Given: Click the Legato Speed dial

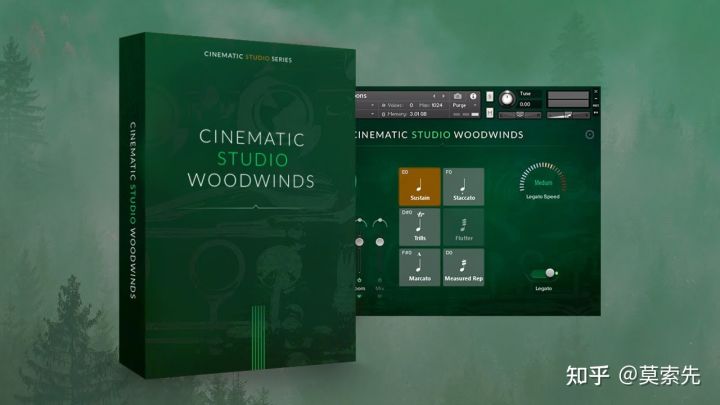Looking at the screenshot, I should 543,177.
